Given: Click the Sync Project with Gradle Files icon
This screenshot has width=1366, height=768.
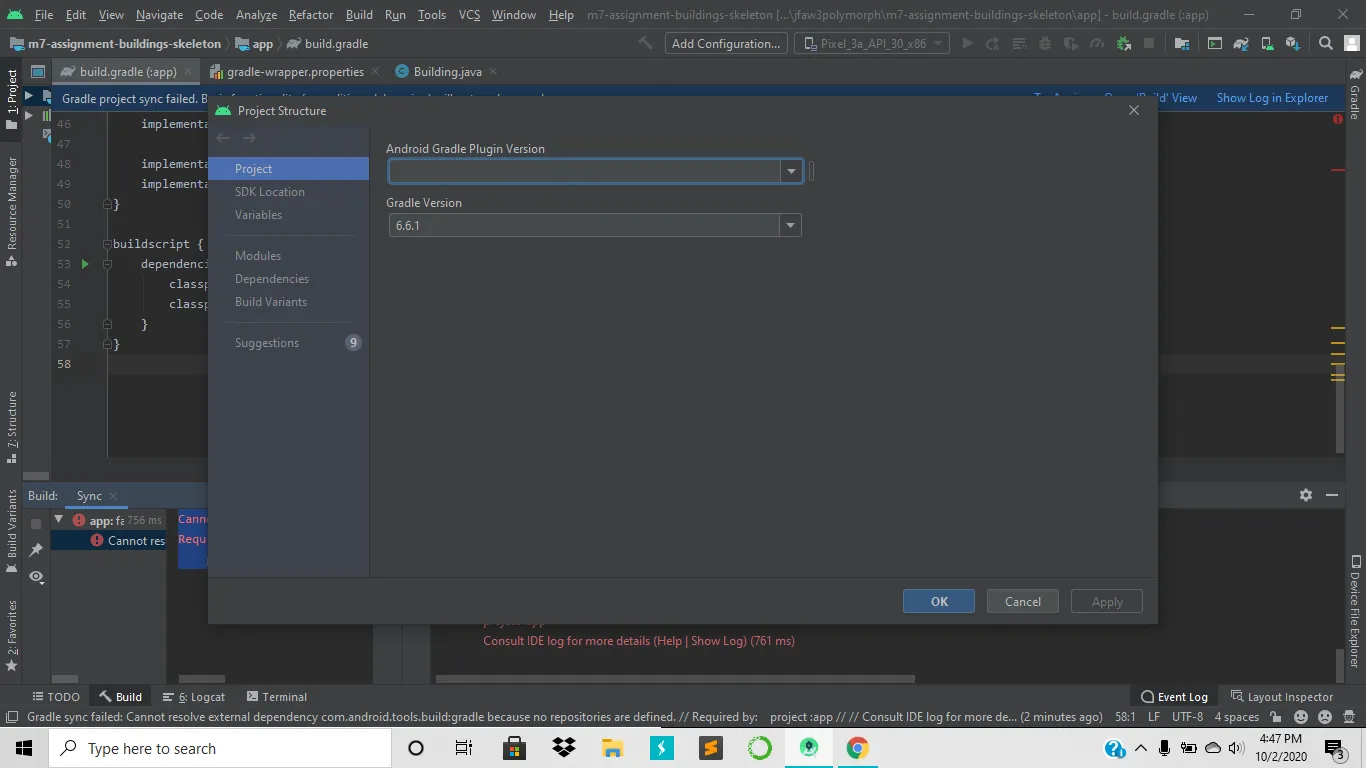Looking at the screenshot, I should [1241, 44].
